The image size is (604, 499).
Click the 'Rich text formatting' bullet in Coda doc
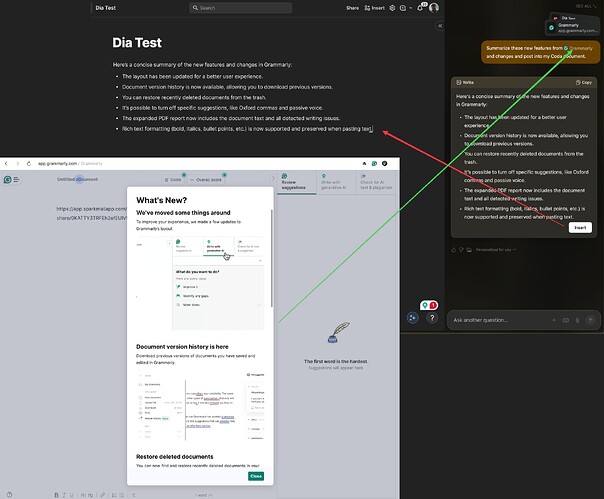247,129
